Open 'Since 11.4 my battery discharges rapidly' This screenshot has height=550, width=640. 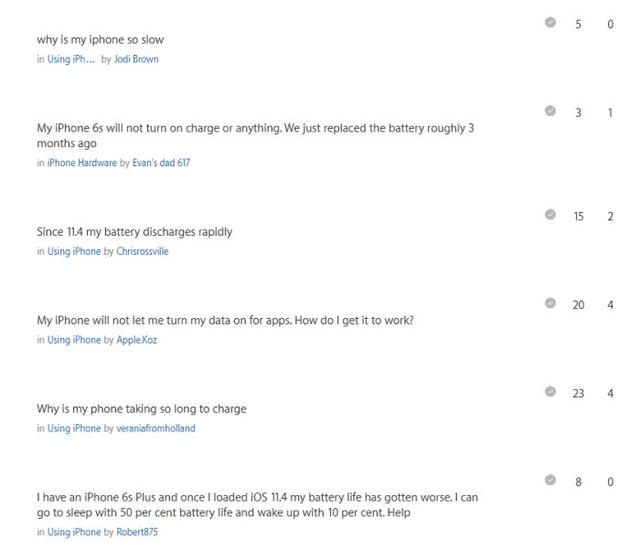134,232
